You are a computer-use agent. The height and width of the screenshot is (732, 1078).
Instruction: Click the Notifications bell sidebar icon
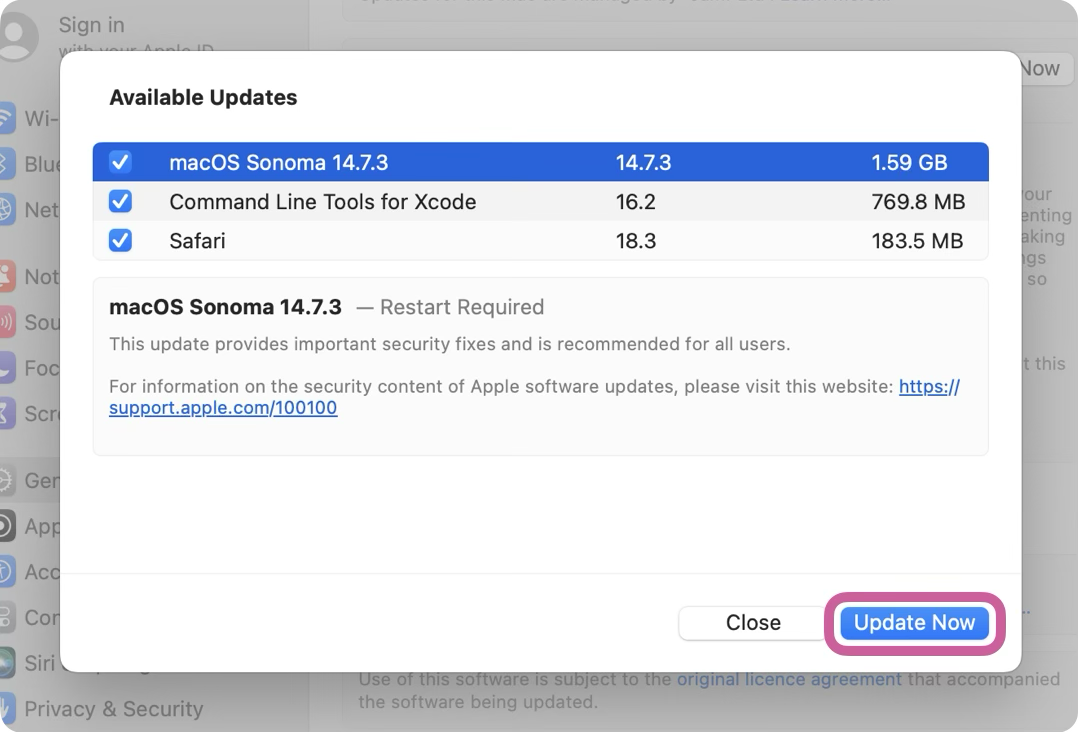coord(6,276)
